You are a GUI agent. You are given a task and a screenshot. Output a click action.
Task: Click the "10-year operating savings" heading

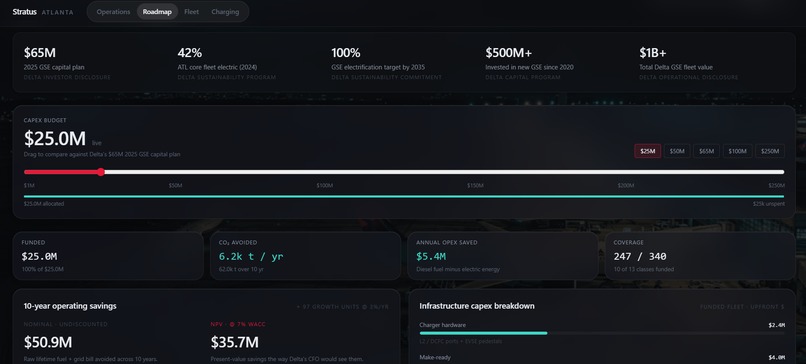pyautogui.click(x=70, y=306)
